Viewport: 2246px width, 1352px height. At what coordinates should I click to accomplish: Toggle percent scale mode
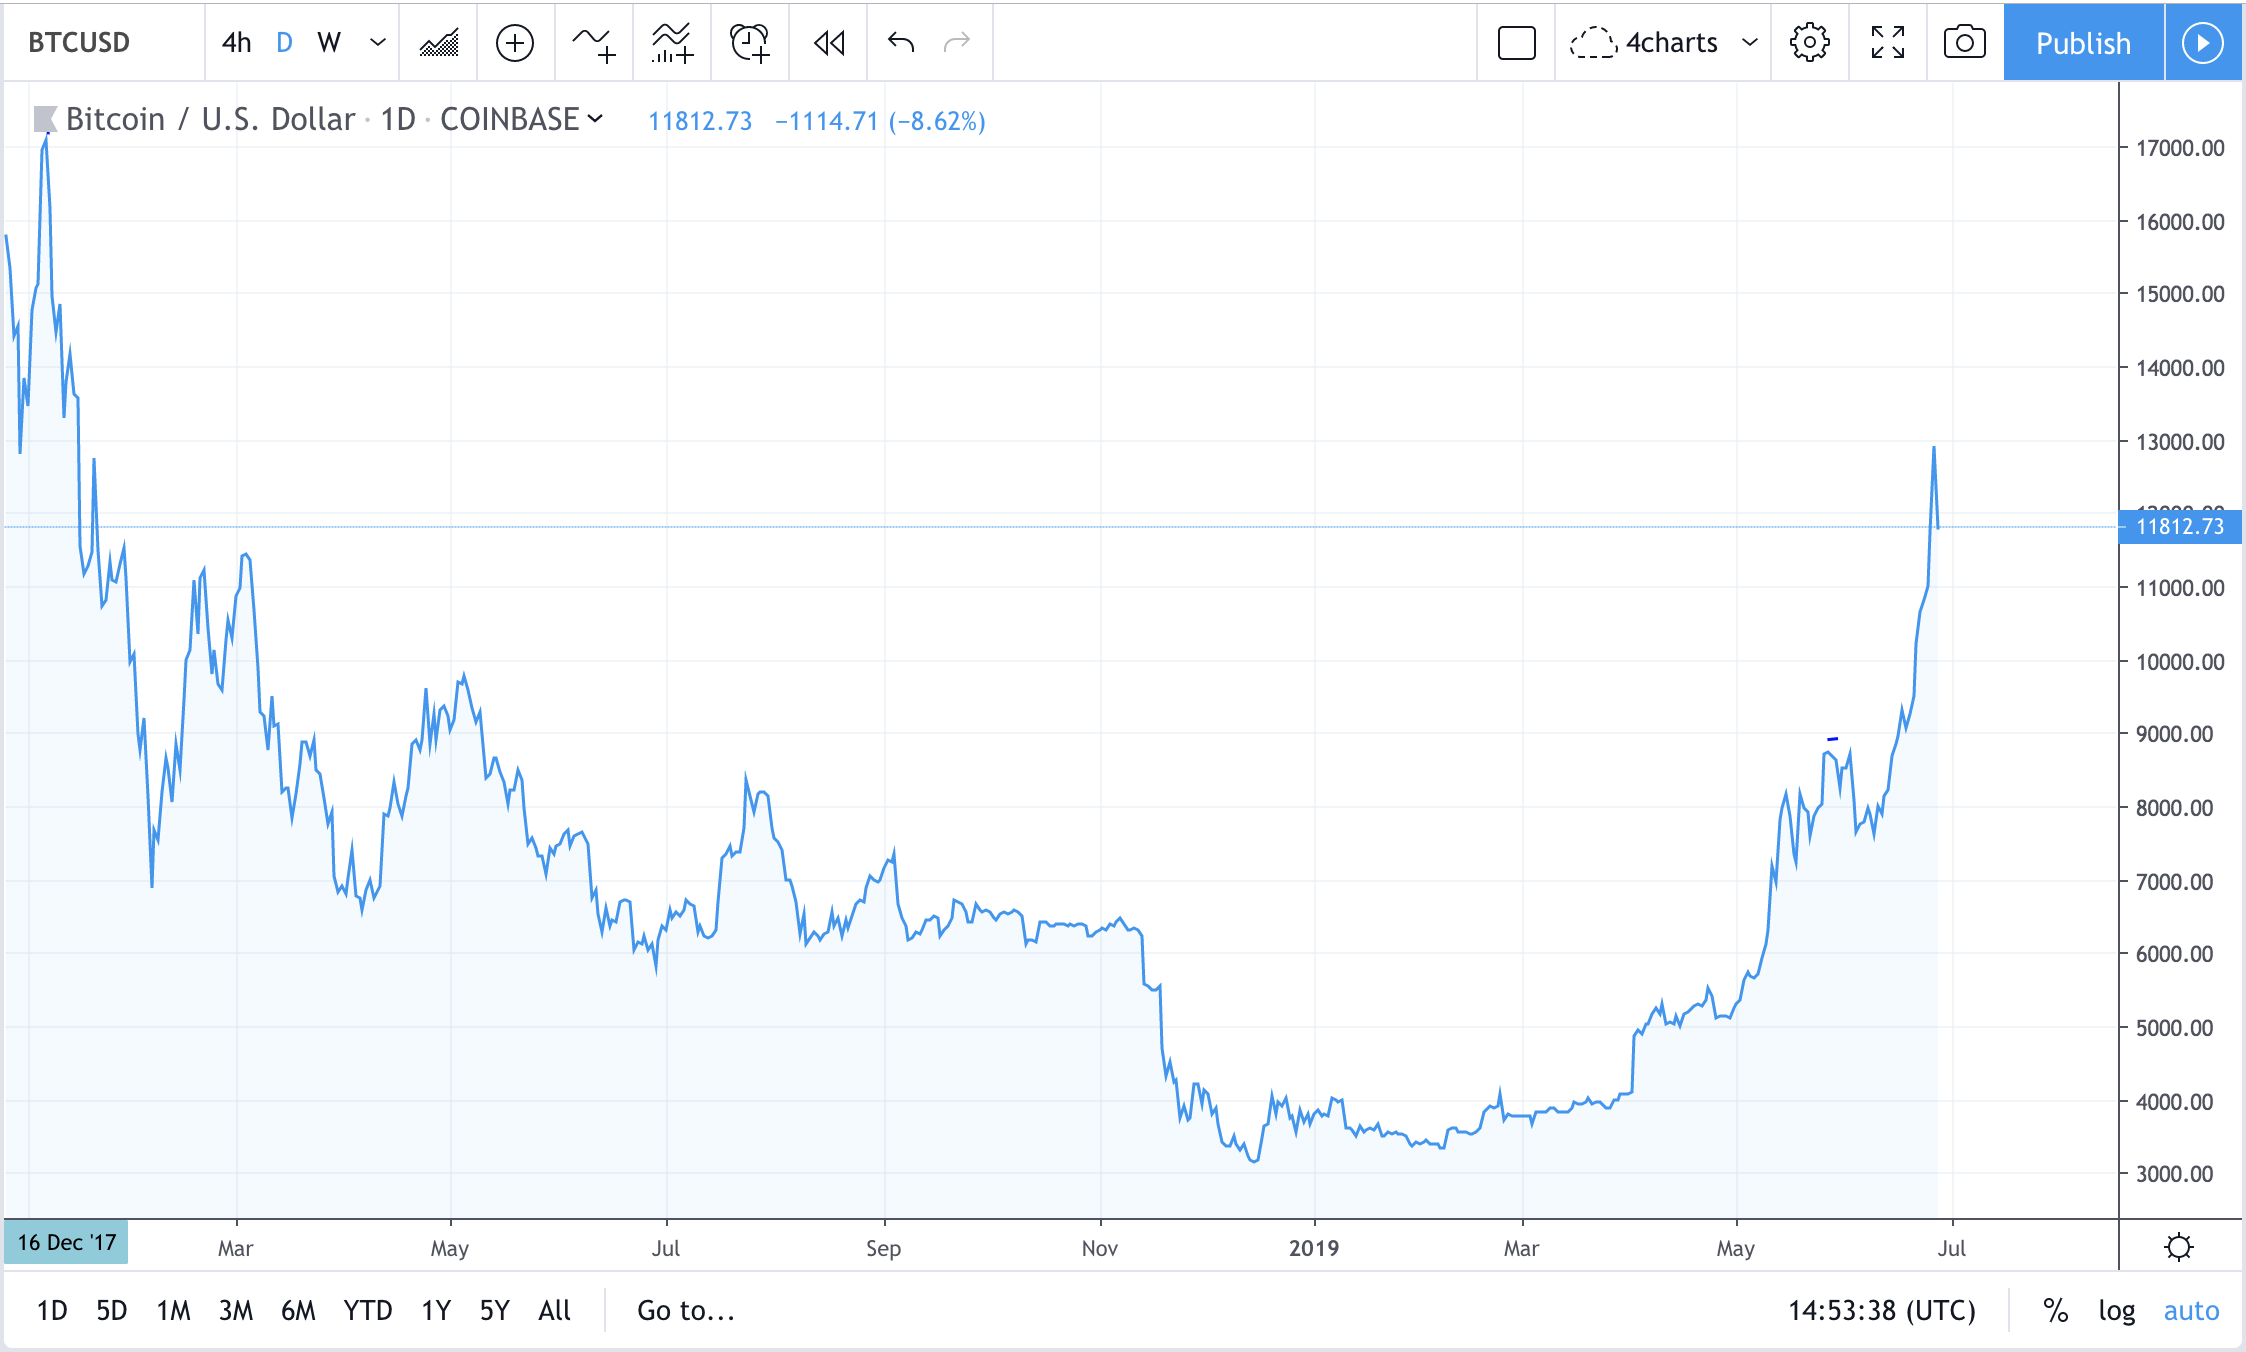click(2055, 1310)
